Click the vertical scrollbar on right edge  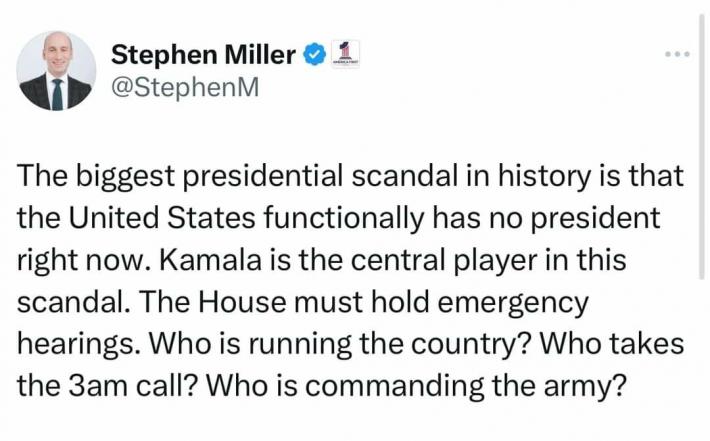click(x=702, y=147)
